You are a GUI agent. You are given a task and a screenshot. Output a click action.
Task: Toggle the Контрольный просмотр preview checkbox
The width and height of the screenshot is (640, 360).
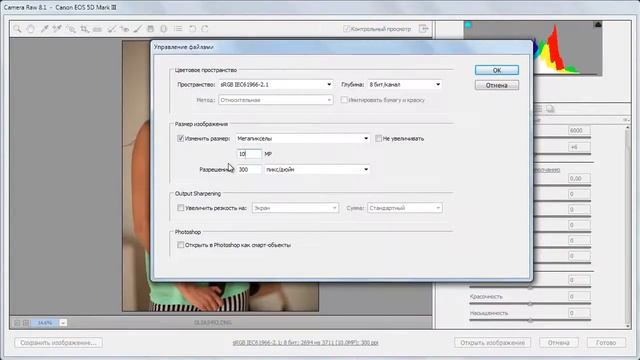click(x=346, y=29)
